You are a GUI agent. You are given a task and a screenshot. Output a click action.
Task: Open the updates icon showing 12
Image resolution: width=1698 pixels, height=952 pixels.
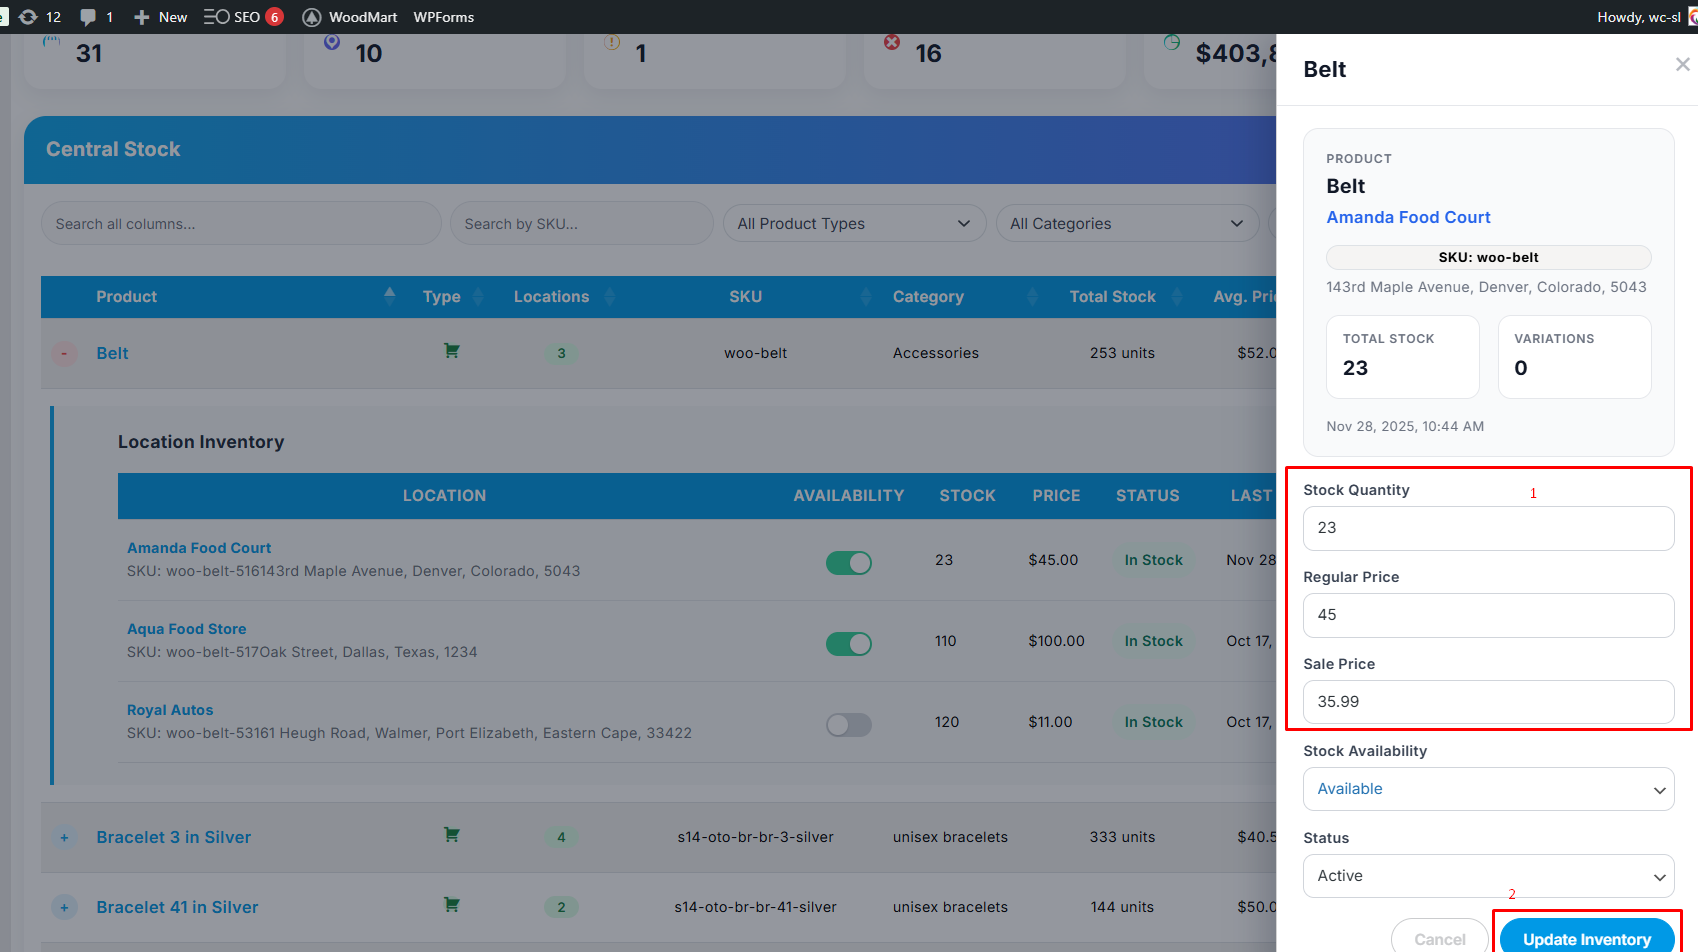(40, 17)
